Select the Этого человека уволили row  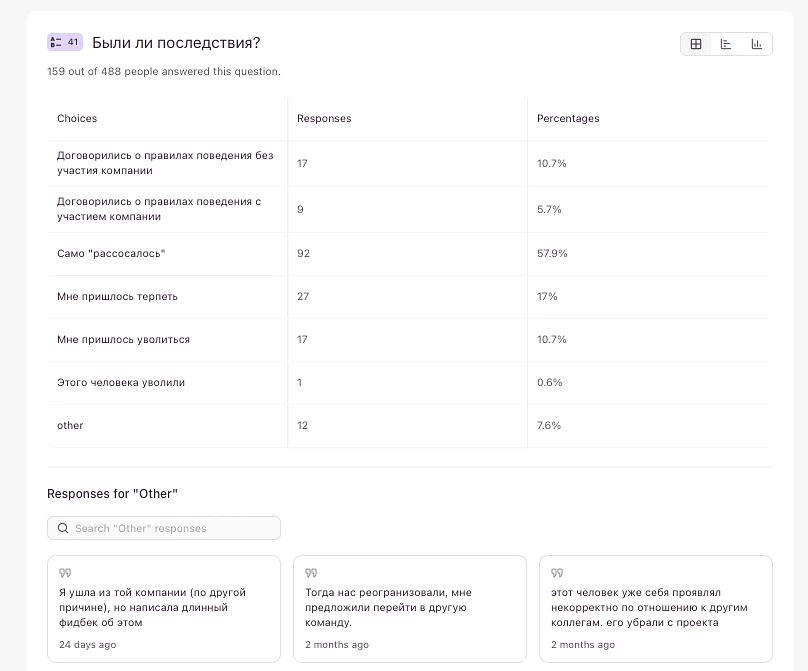pyautogui.click(x=121, y=382)
